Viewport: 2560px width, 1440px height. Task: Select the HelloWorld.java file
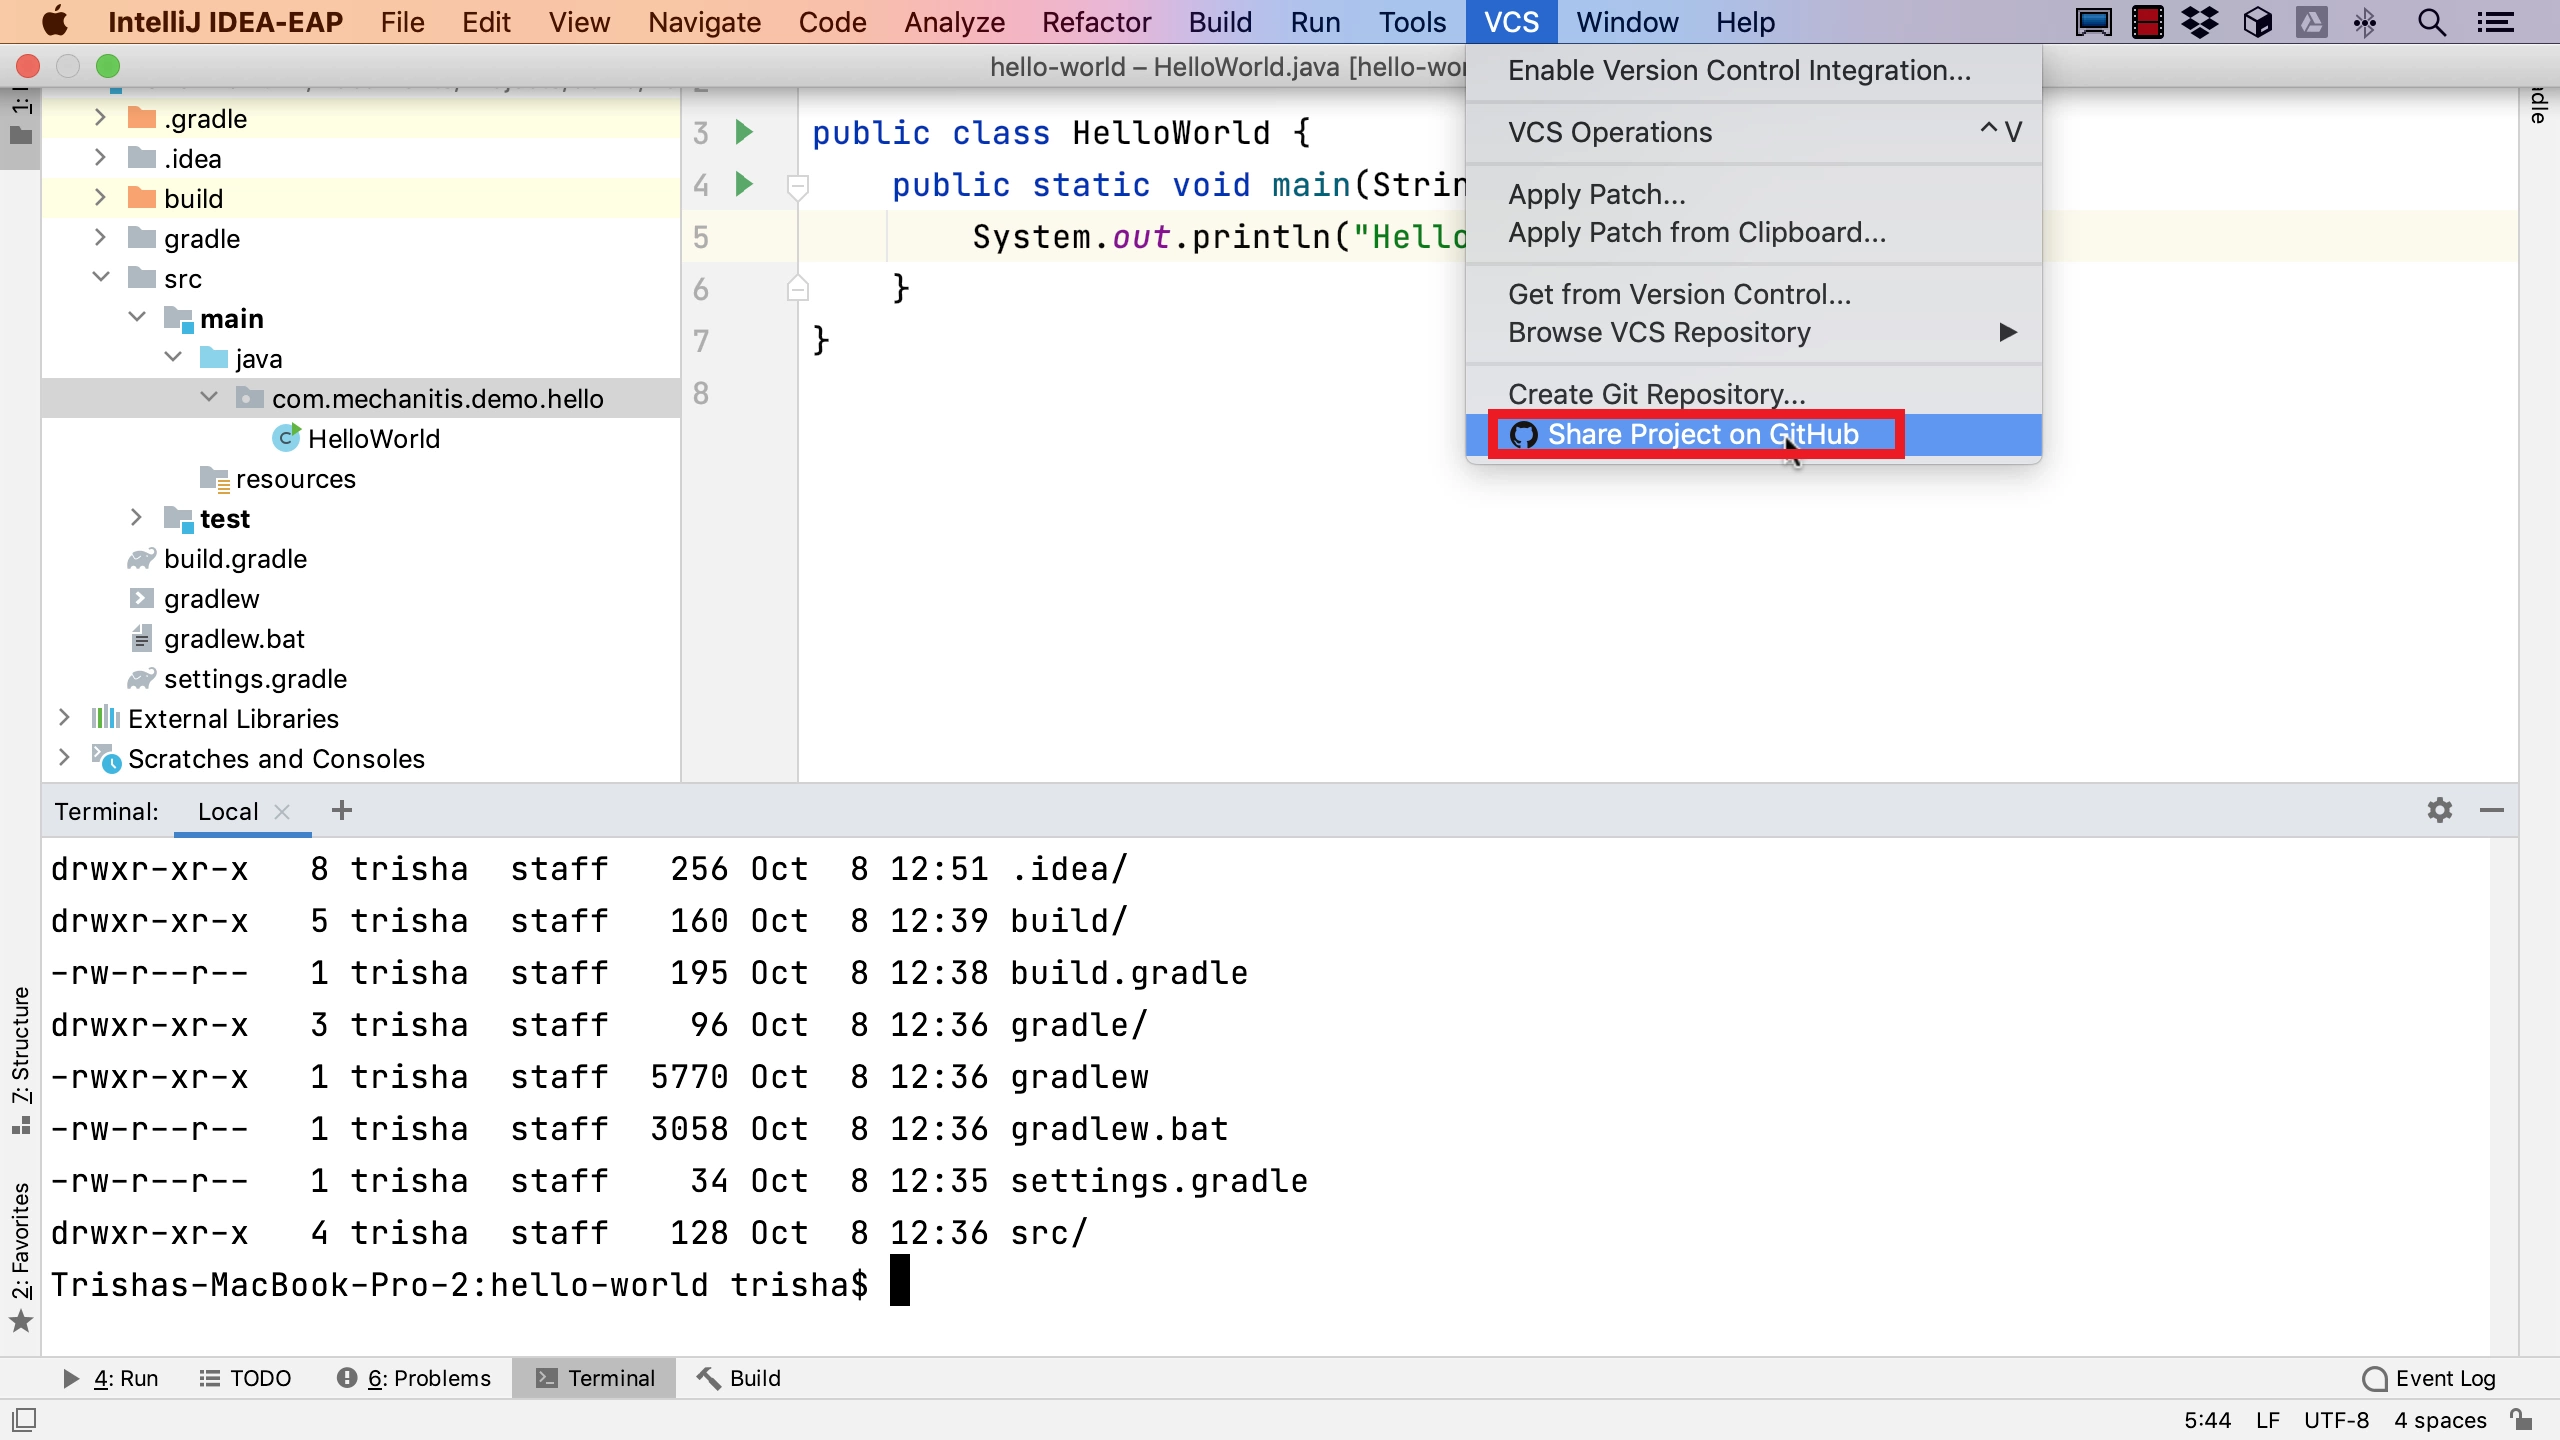(373, 438)
